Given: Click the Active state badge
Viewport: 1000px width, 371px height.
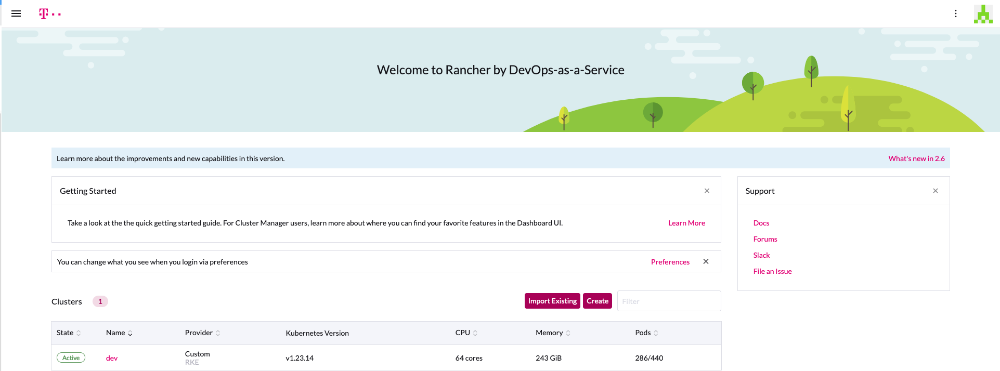Looking at the screenshot, I should point(70,358).
